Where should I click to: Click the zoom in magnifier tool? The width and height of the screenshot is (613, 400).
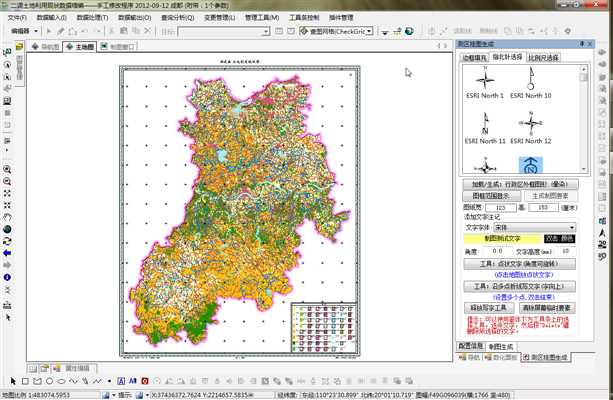[x=7, y=169]
